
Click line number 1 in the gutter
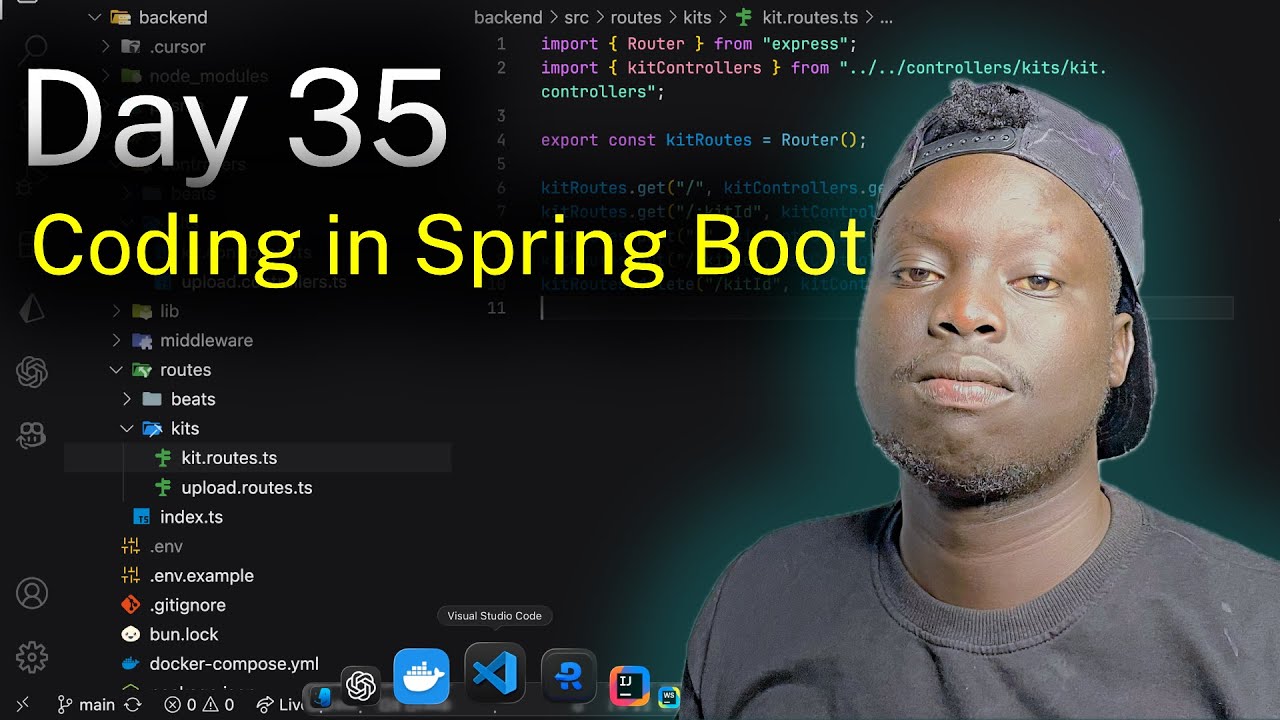coord(501,44)
